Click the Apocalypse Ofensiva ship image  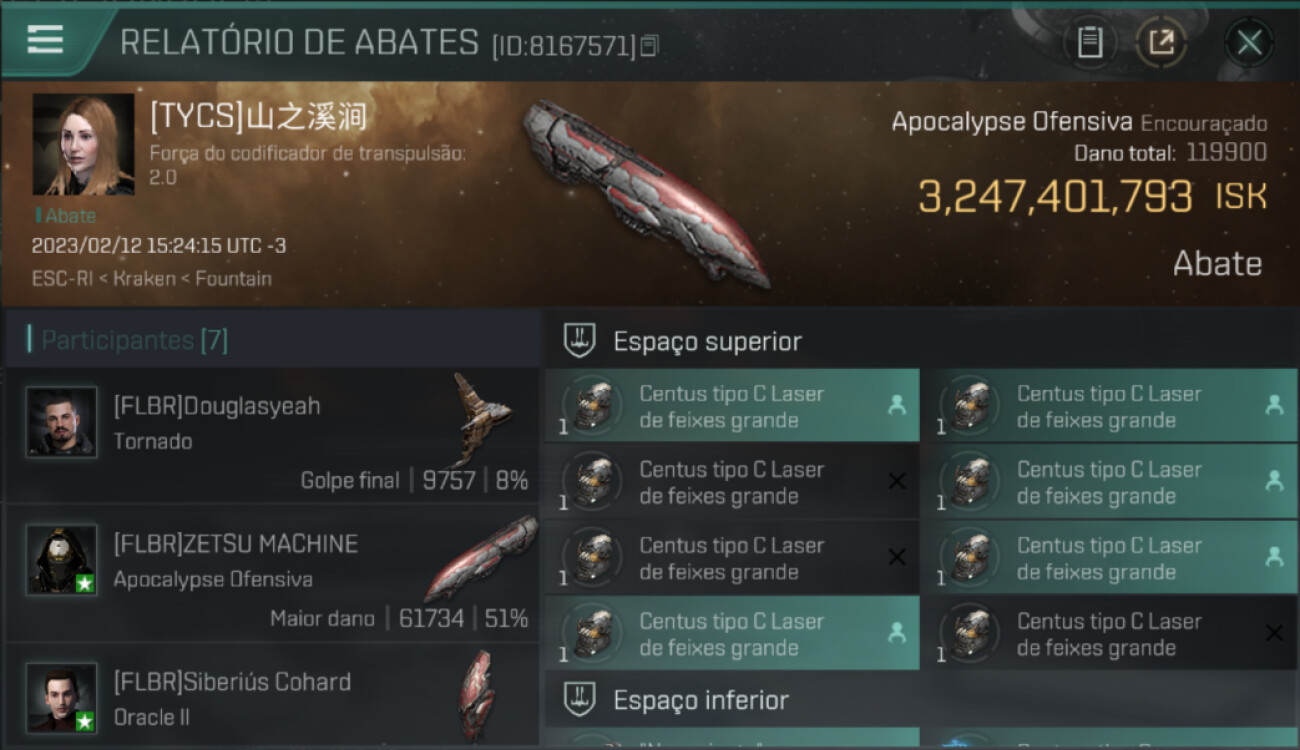click(x=647, y=194)
